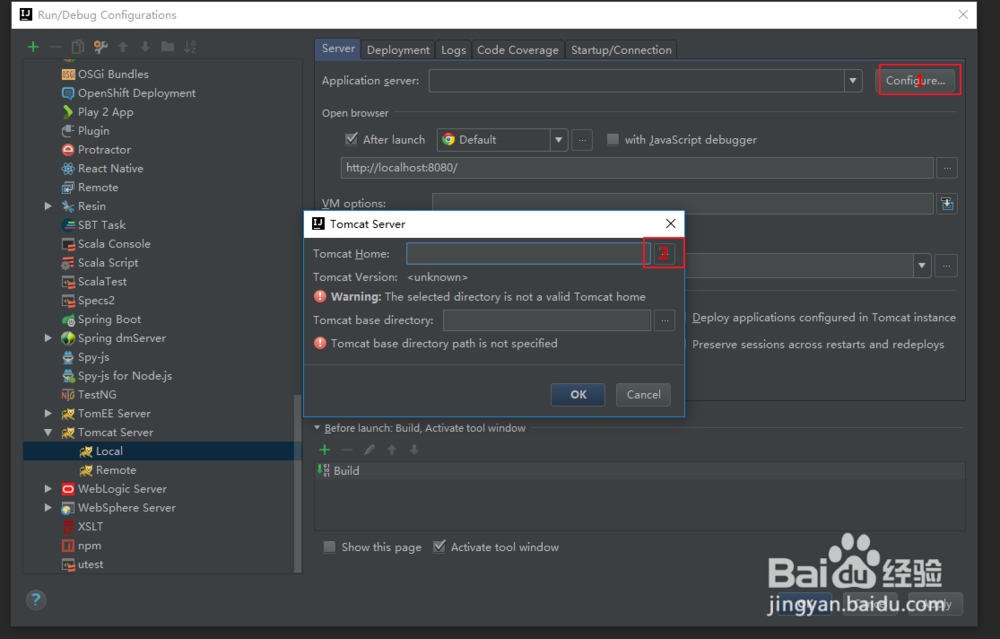Select Play 2 App entry

(98, 112)
